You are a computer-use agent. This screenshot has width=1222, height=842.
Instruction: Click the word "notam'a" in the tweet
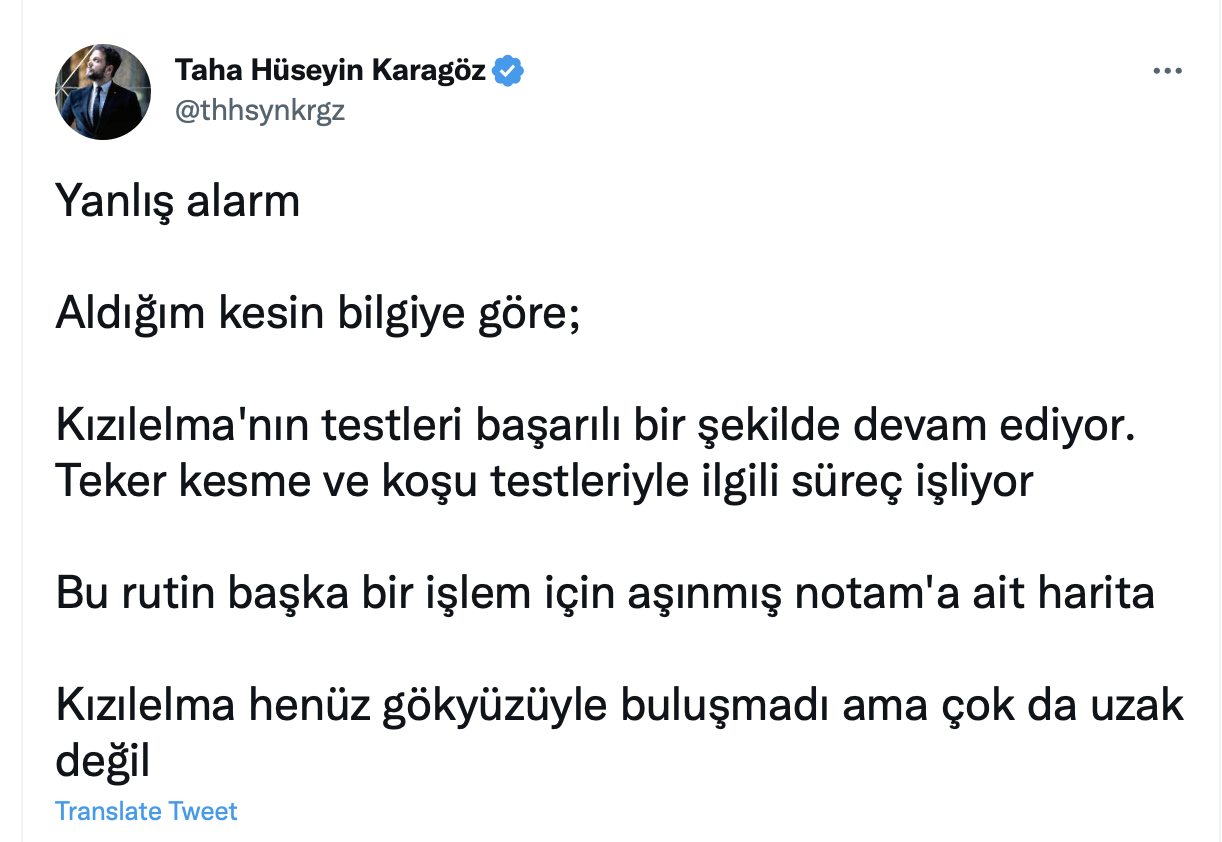coord(868,594)
